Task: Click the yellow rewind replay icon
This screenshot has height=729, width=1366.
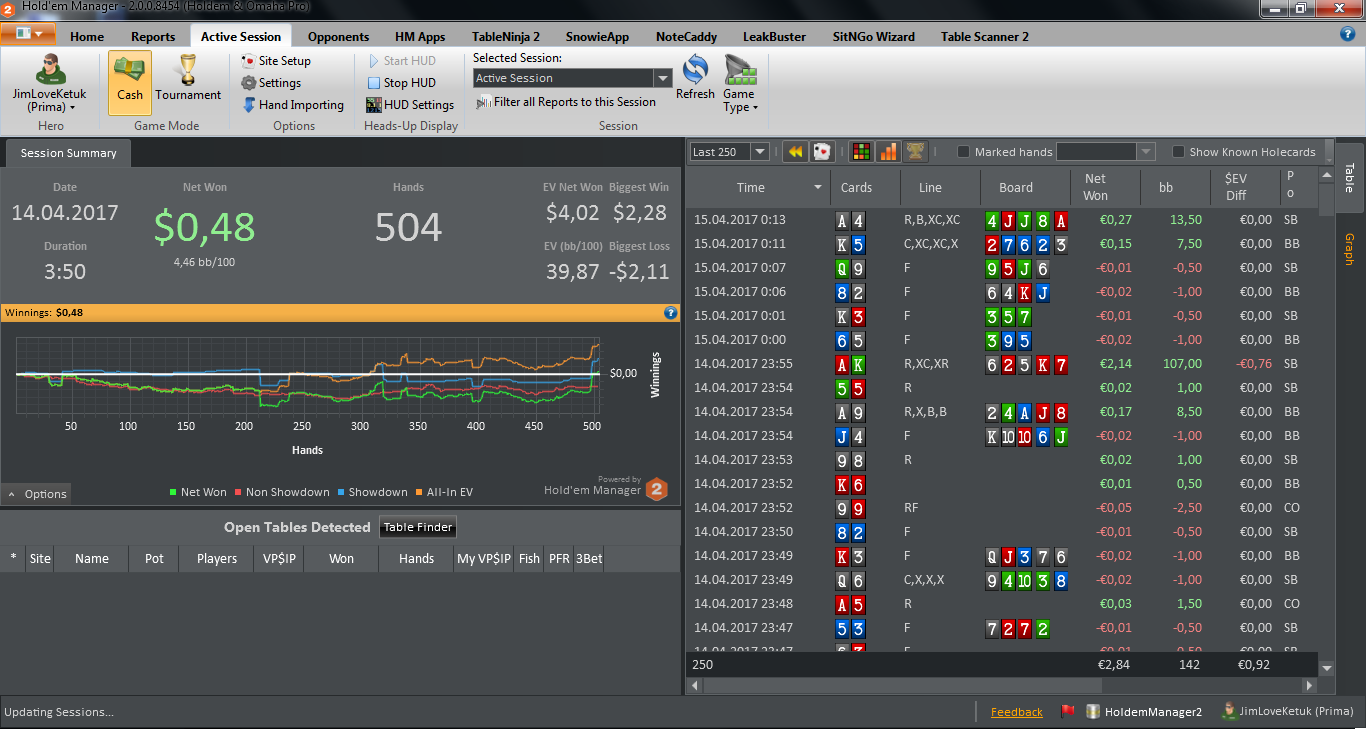Action: (796, 152)
